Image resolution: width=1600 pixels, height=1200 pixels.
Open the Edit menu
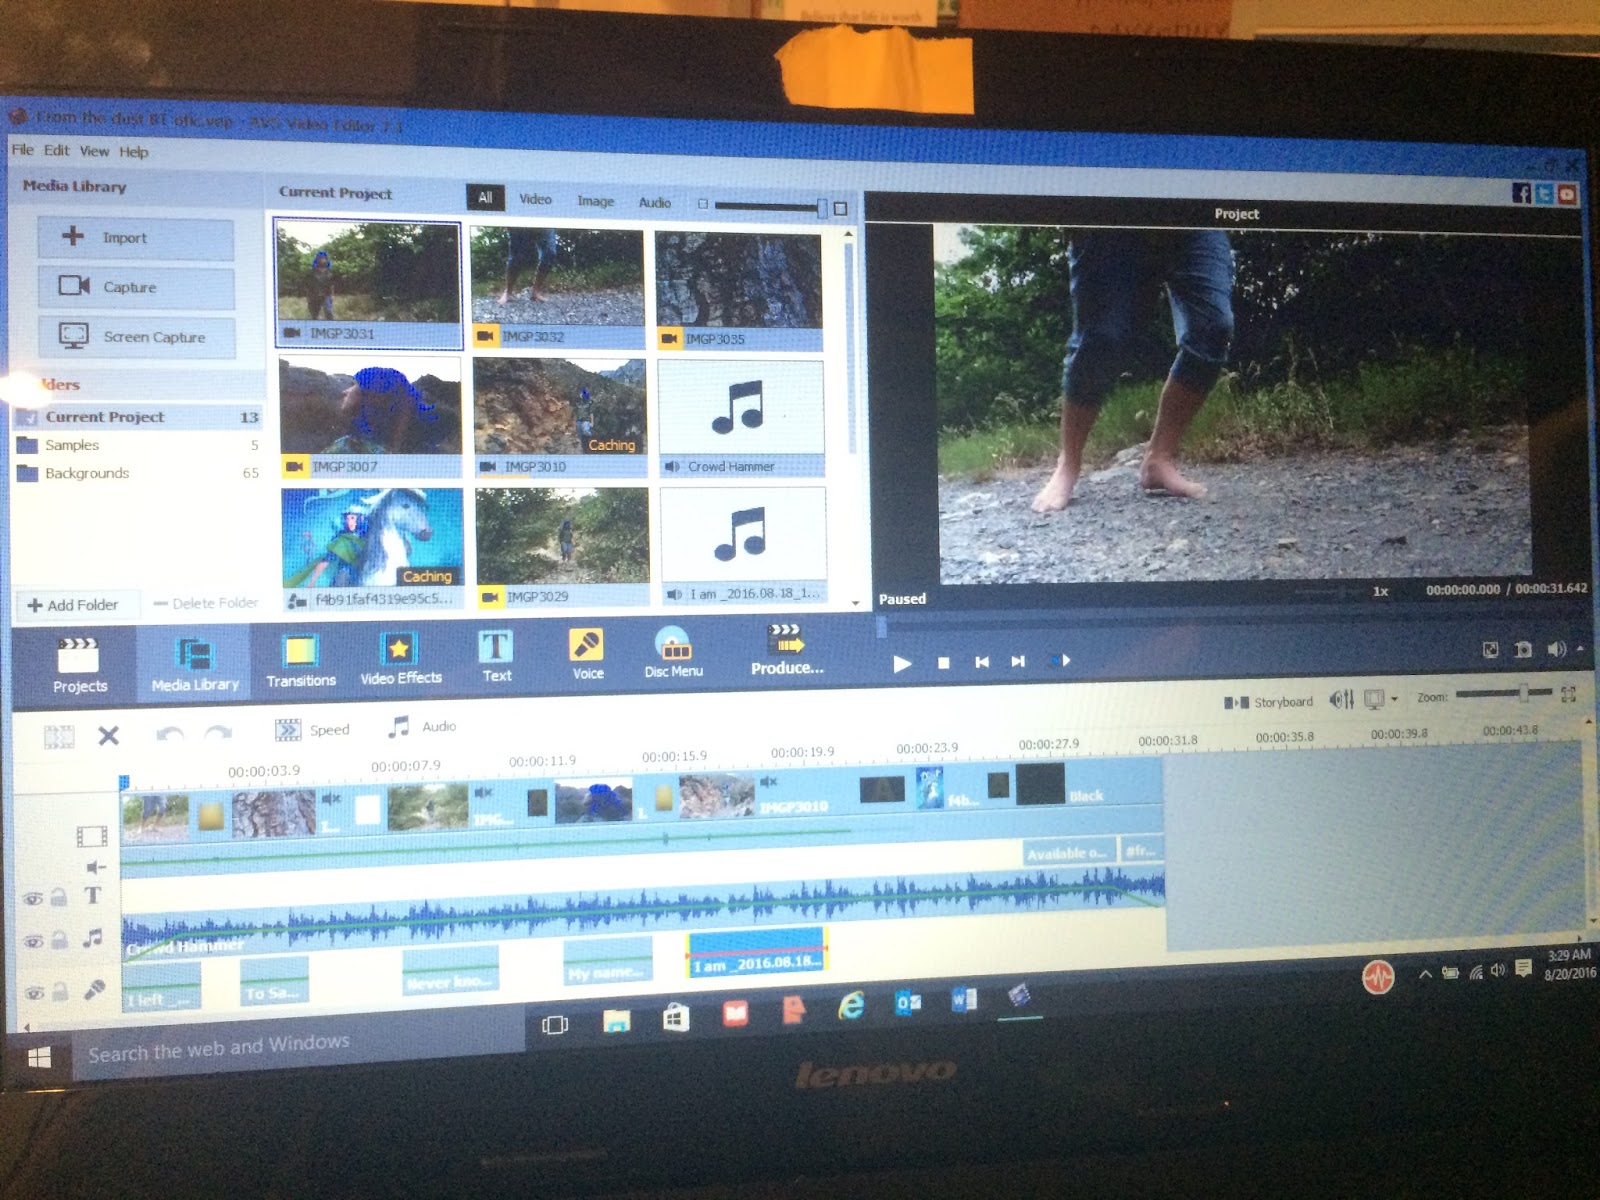56,150
